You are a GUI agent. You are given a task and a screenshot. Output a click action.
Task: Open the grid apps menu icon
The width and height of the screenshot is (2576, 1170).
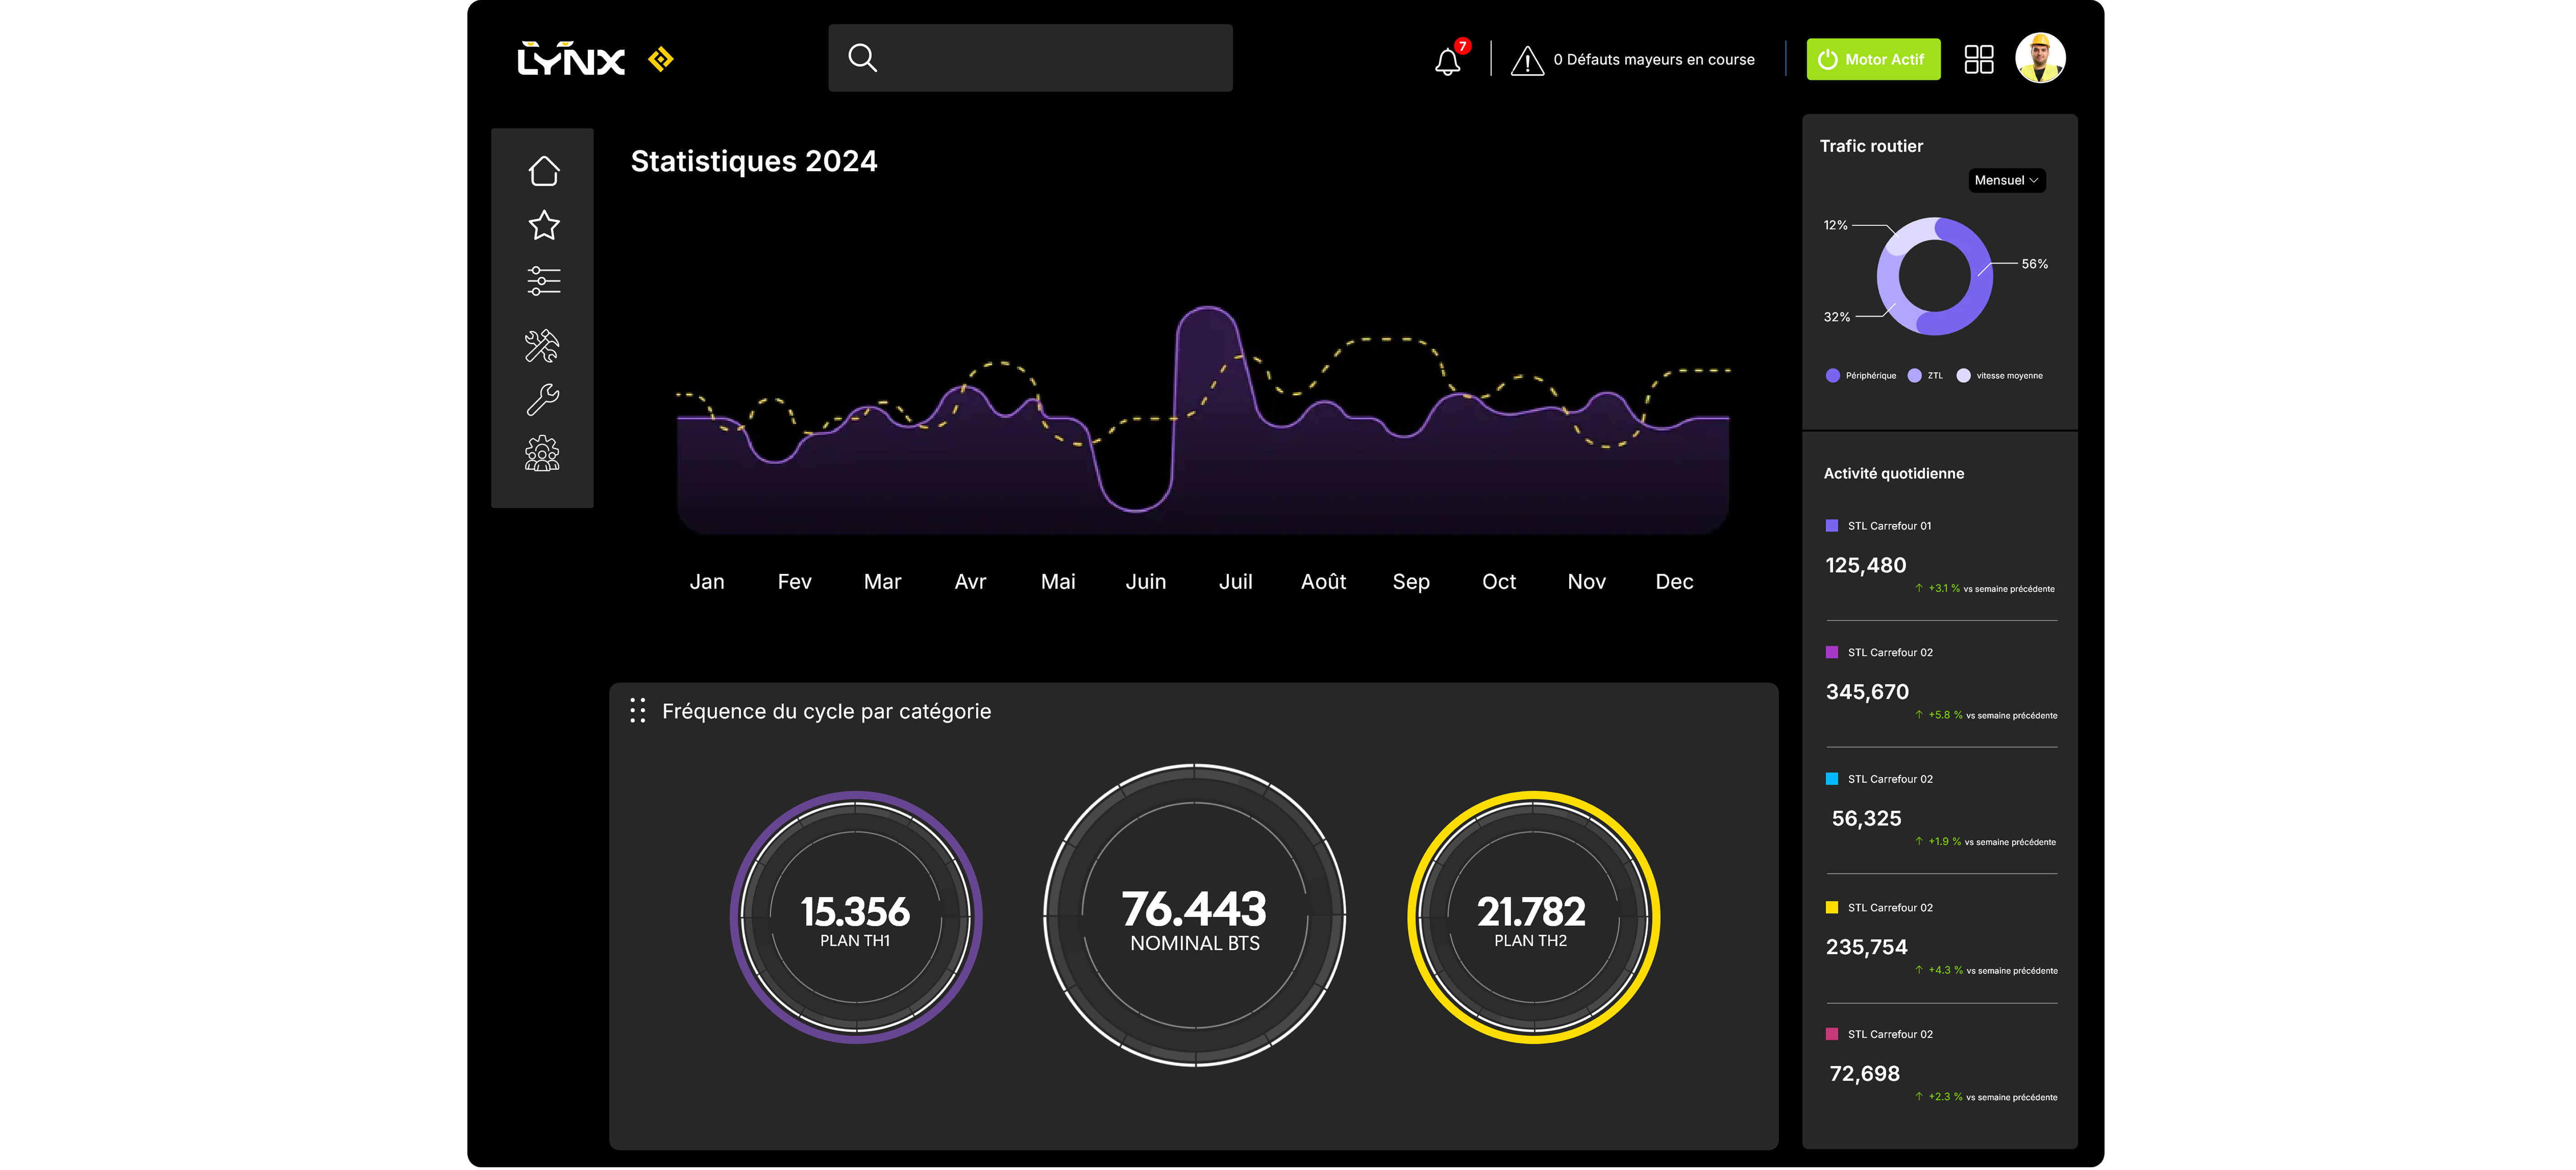(1978, 59)
